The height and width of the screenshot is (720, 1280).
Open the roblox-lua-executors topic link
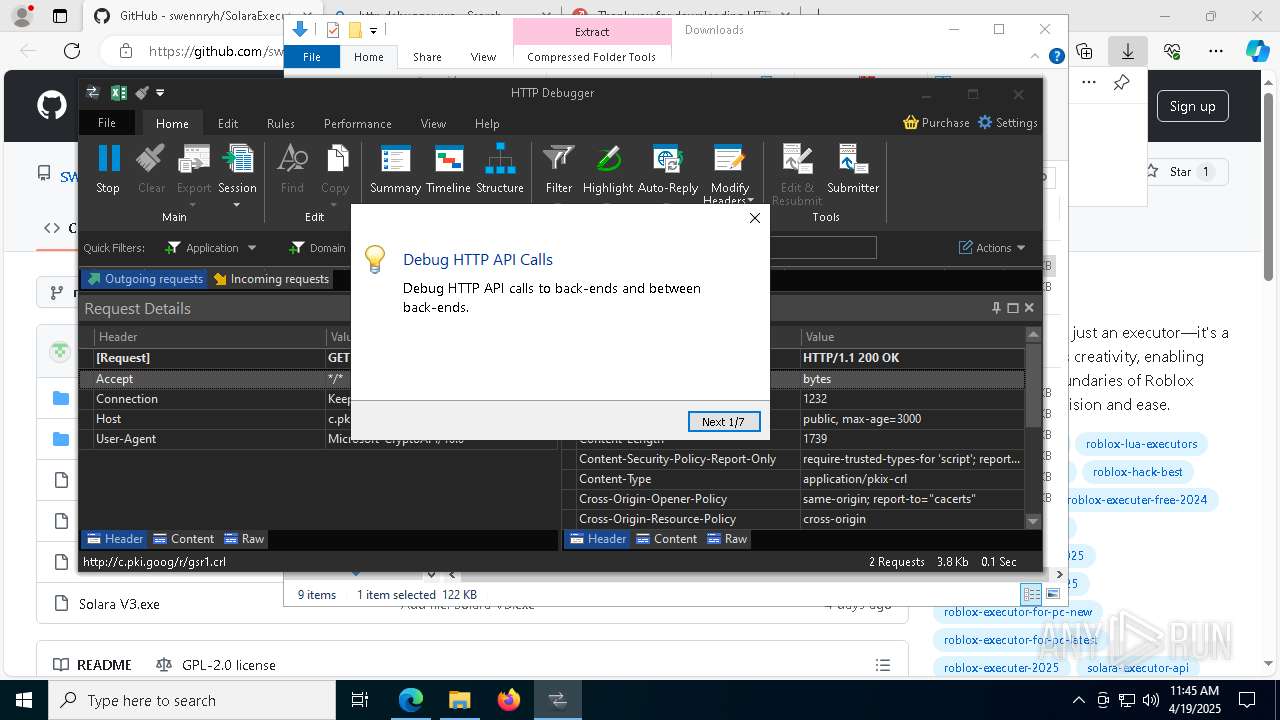tap(1141, 444)
